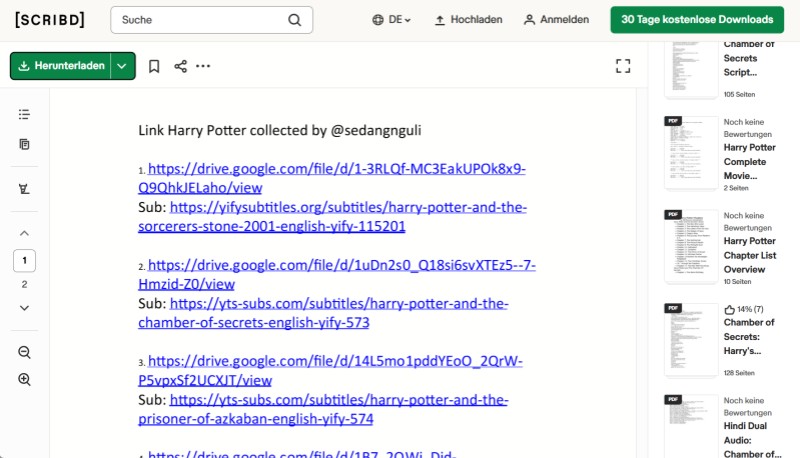
Task: Click the Herunterladen download button
Action: (x=61, y=66)
